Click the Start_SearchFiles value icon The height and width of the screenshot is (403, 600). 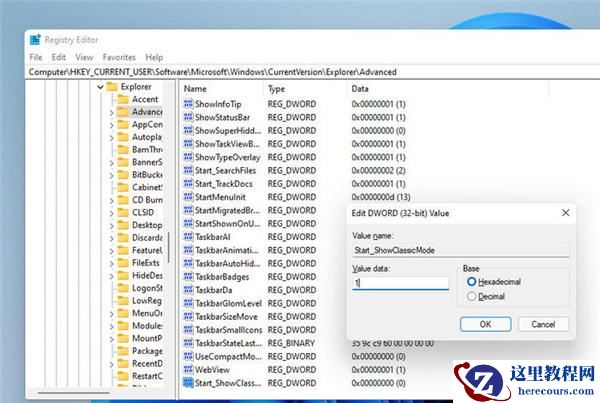188,170
